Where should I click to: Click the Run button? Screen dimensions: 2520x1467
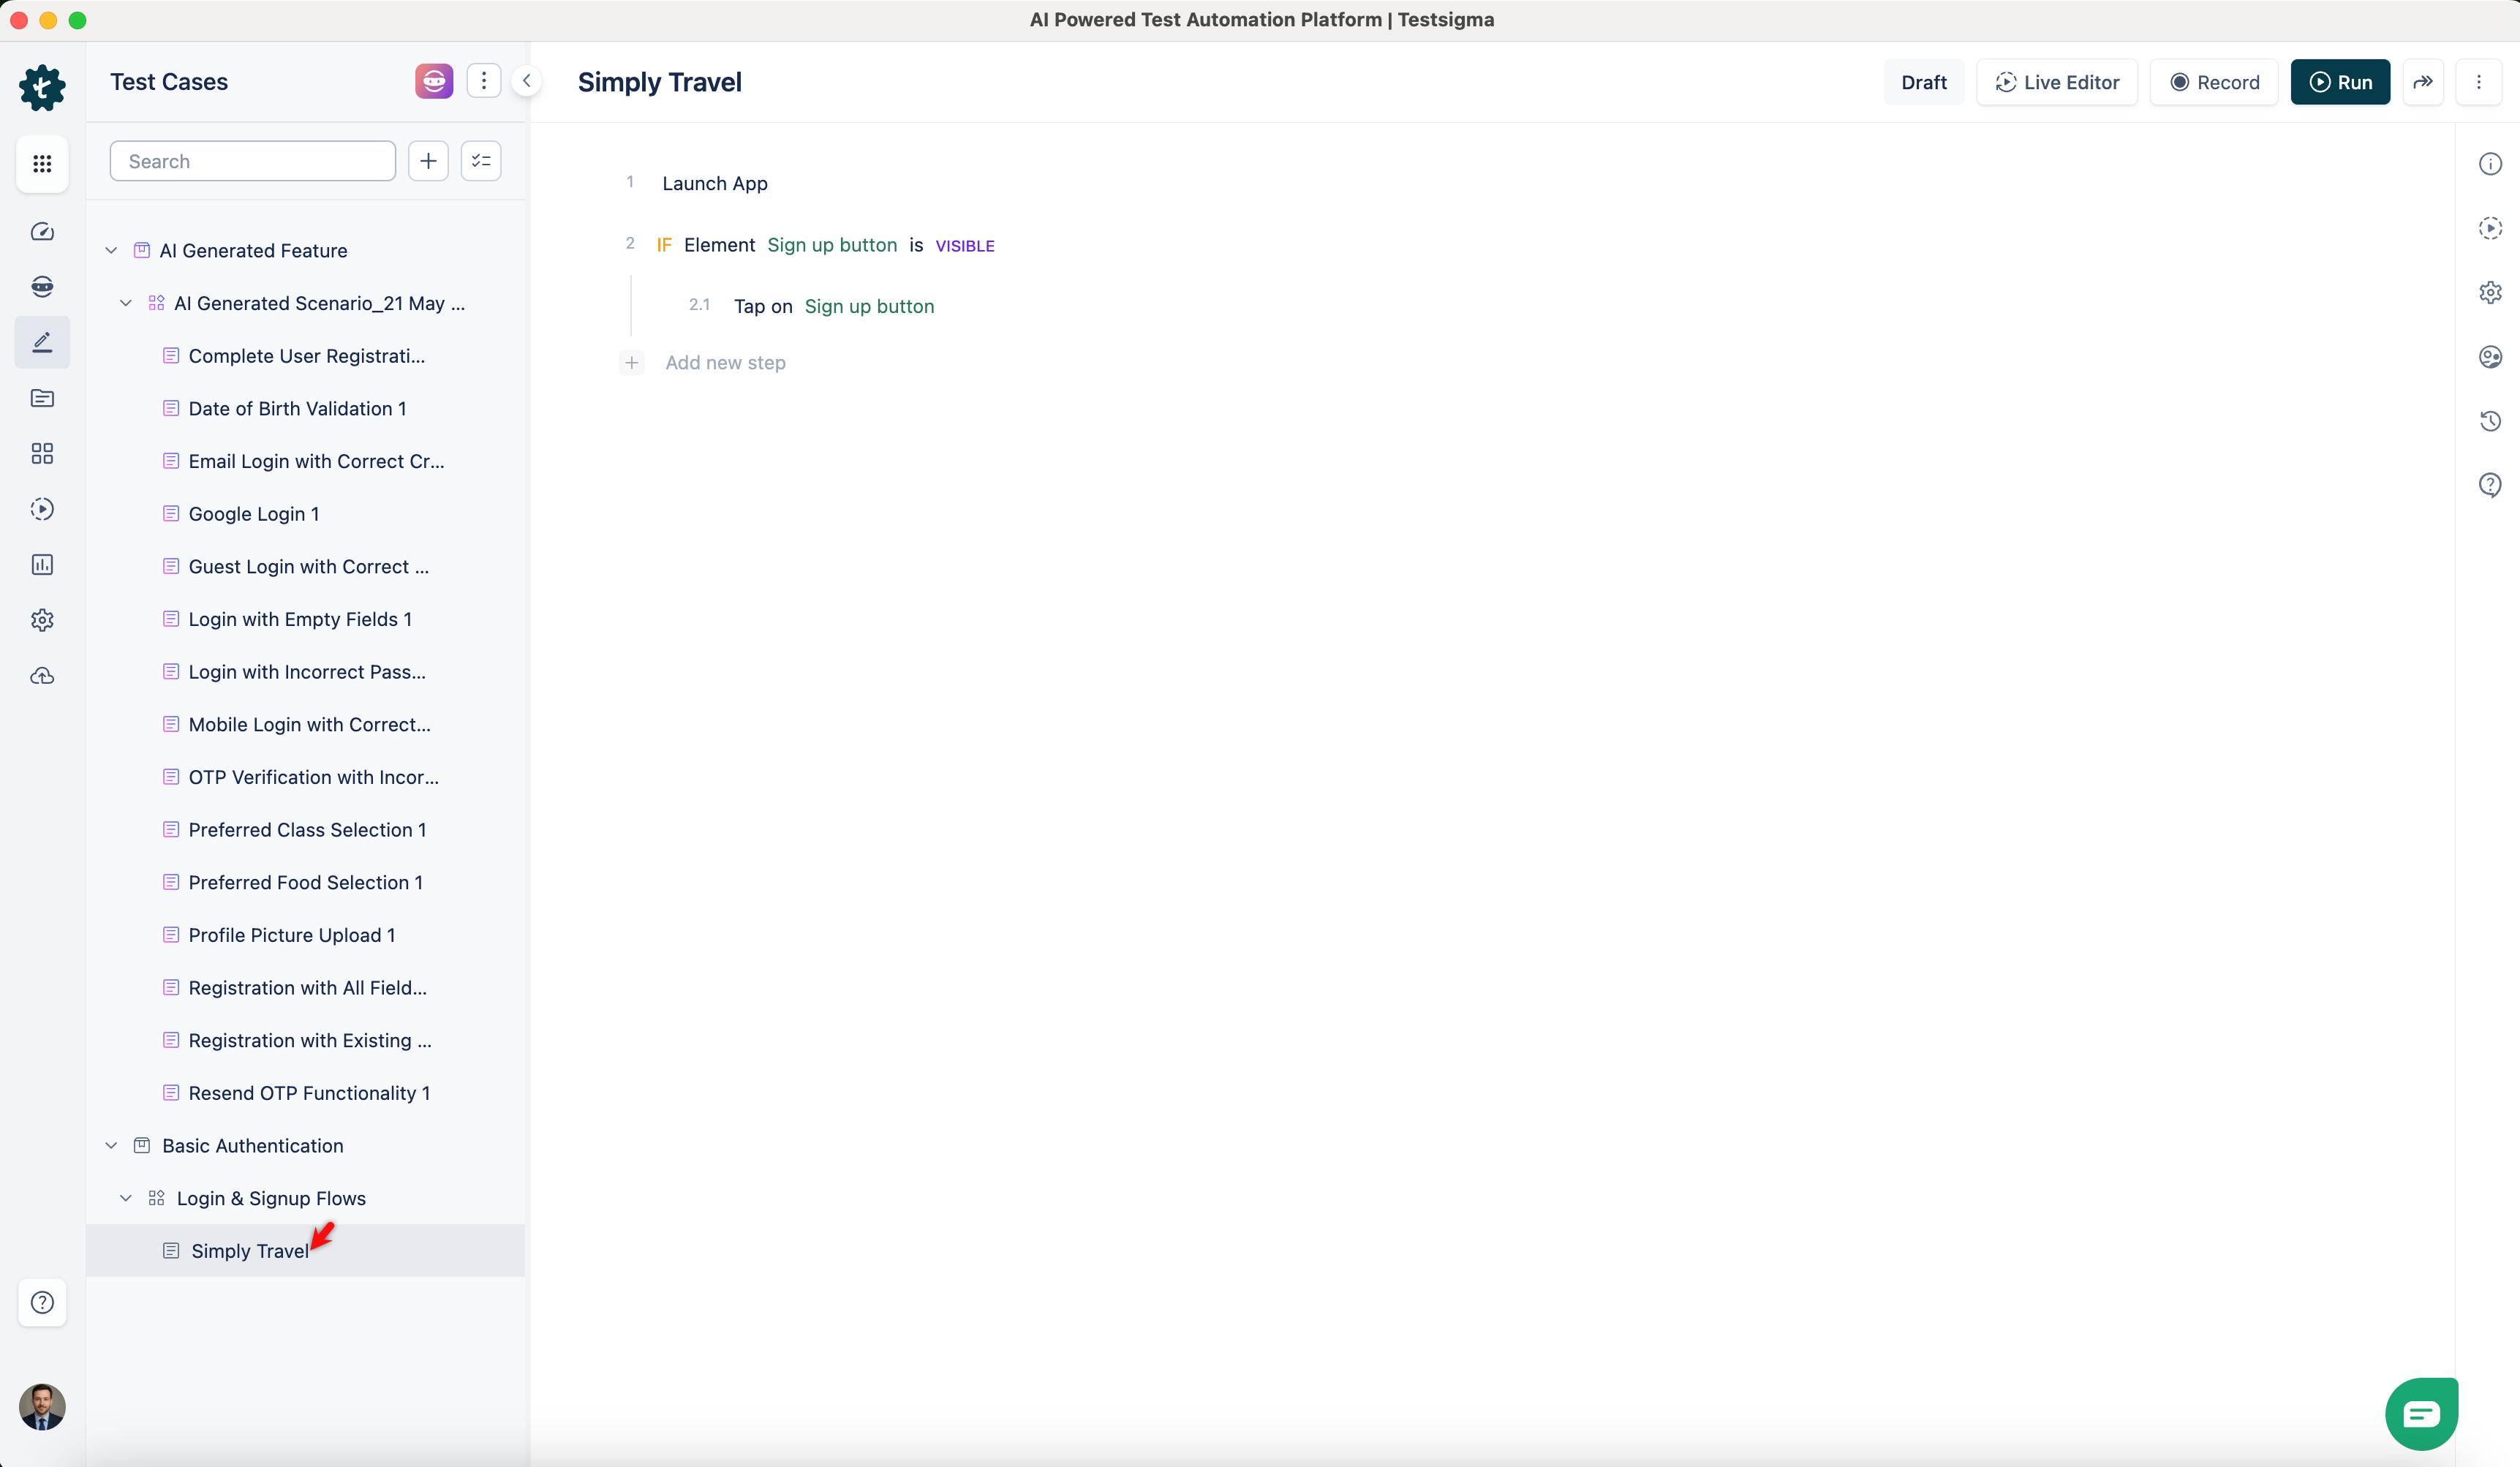2340,82
